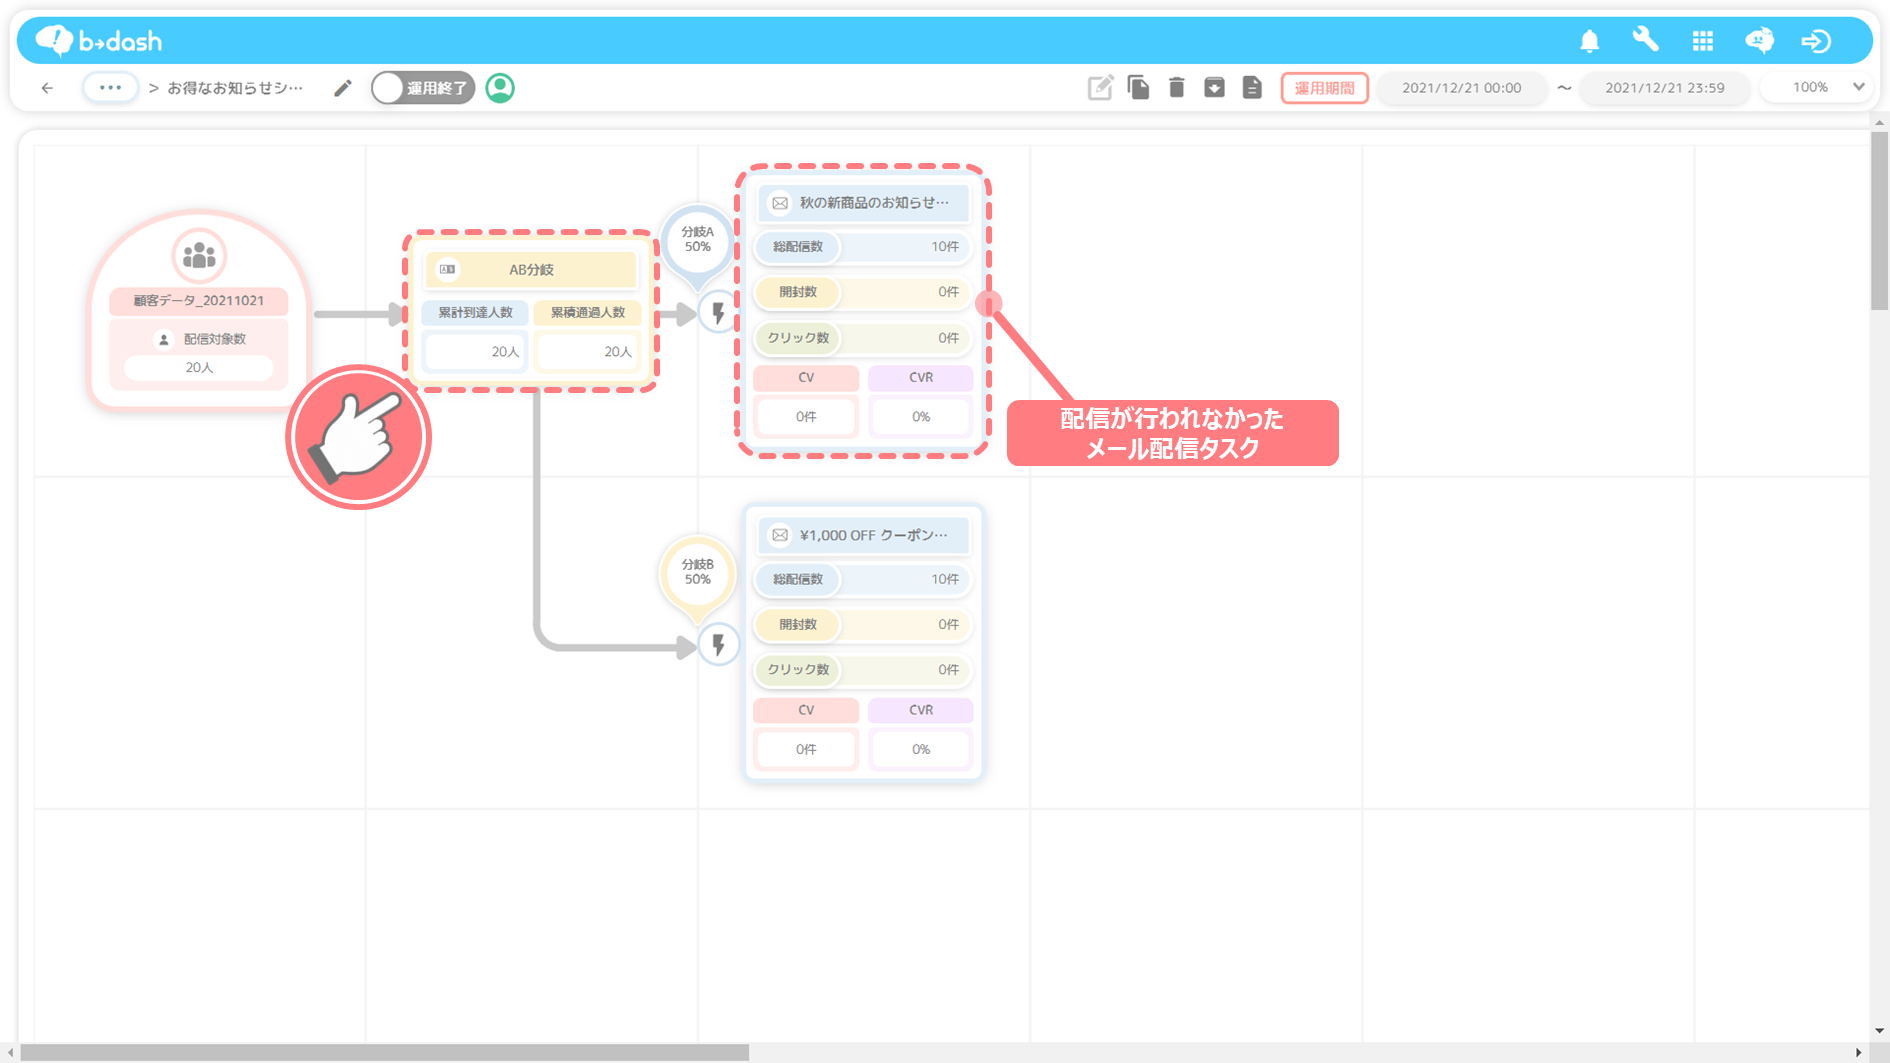Screen dimensions: 1890x1063
Task: Click the pencil rename icon
Action: pyautogui.click(x=343, y=88)
